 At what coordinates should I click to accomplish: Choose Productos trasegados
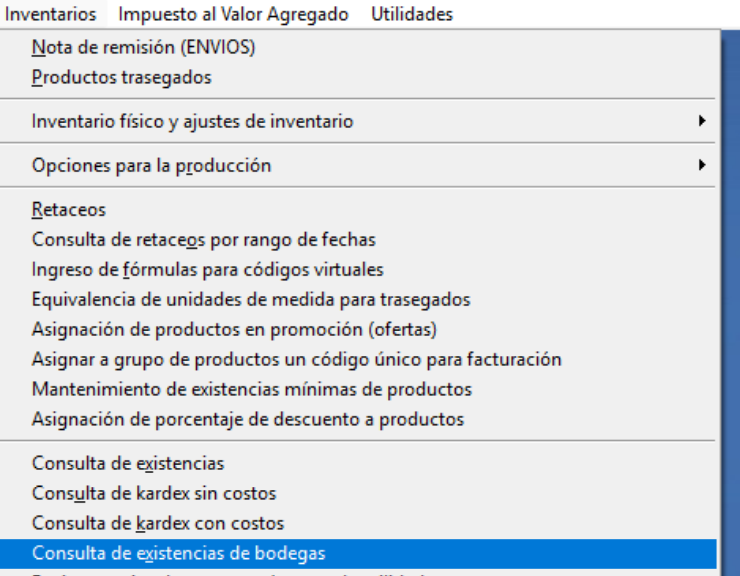(x=121, y=77)
